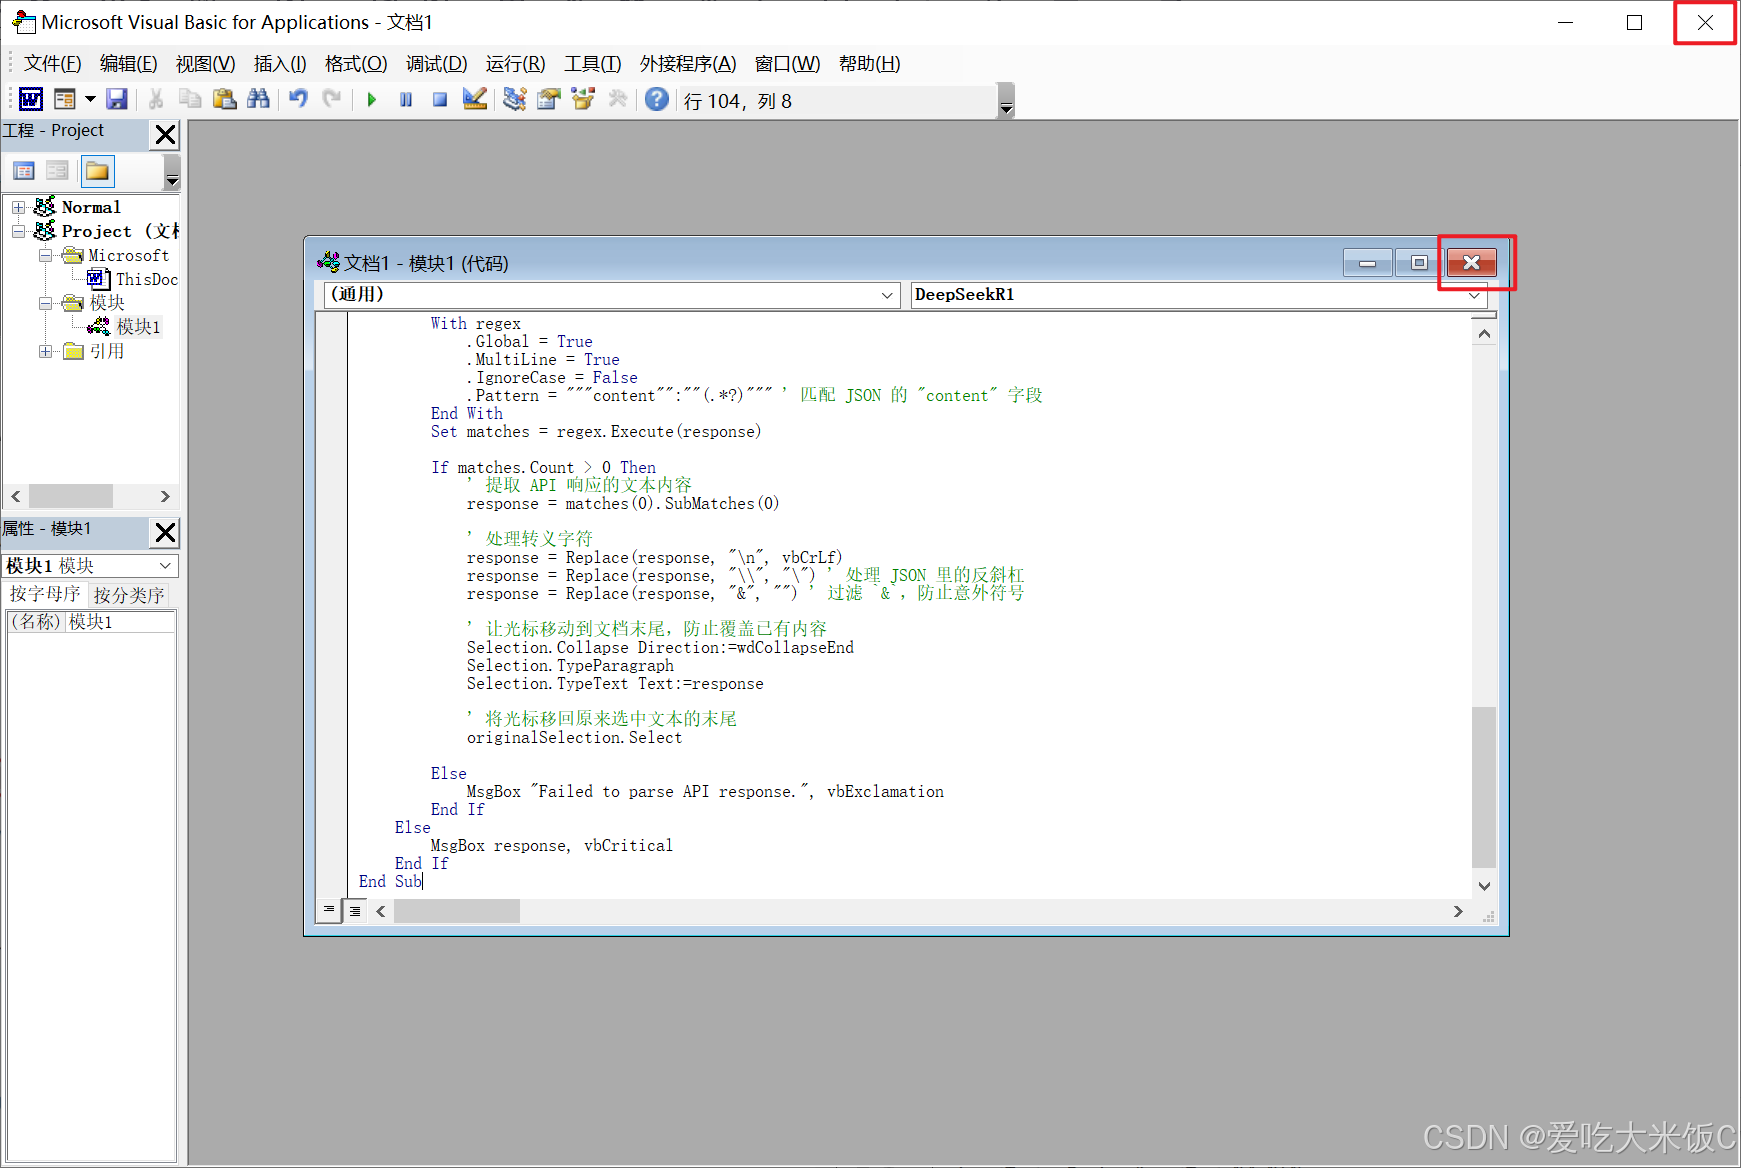The height and width of the screenshot is (1168, 1741).
Task: Open the 文件(F) menu
Action: coord(52,64)
